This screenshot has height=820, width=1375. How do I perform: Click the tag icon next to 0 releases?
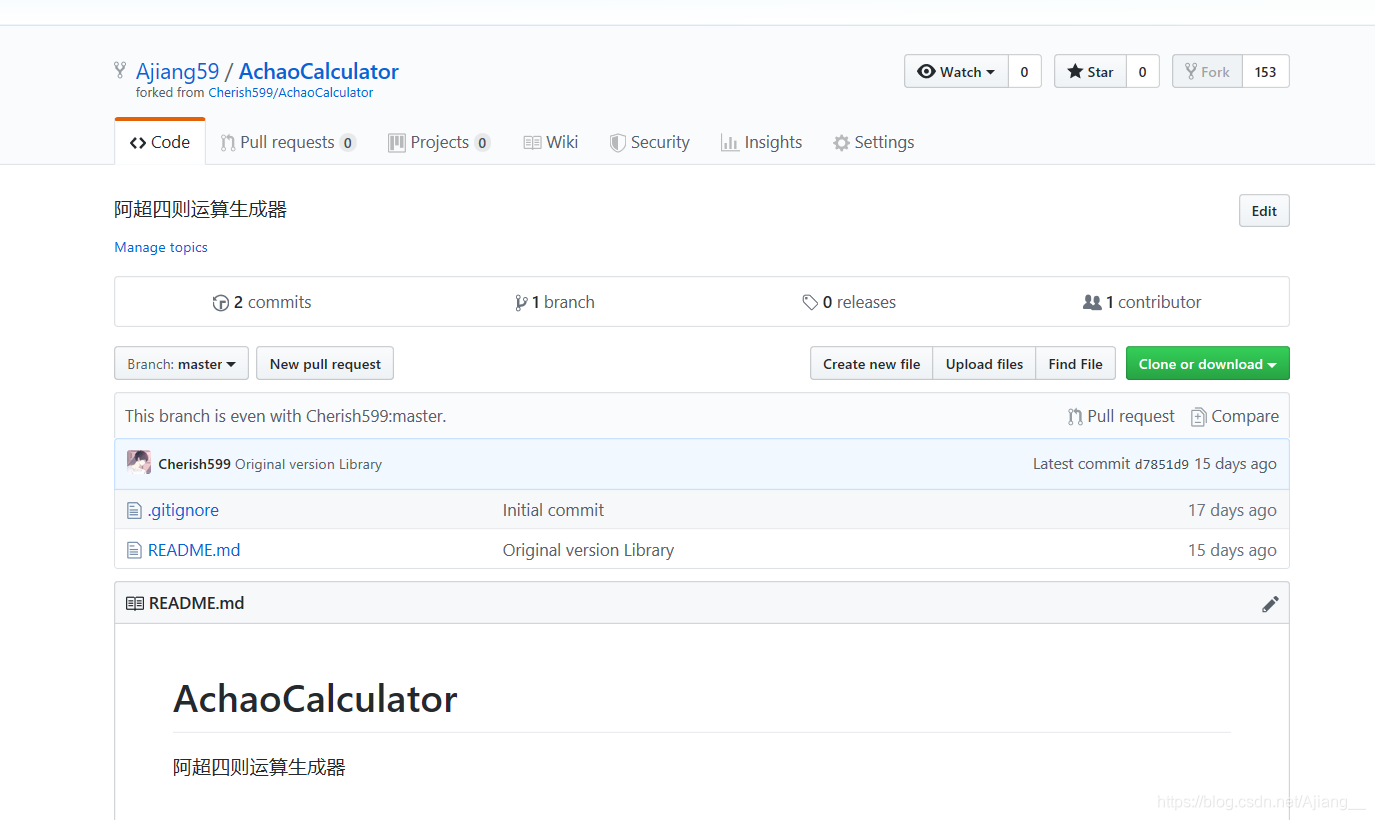point(810,302)
